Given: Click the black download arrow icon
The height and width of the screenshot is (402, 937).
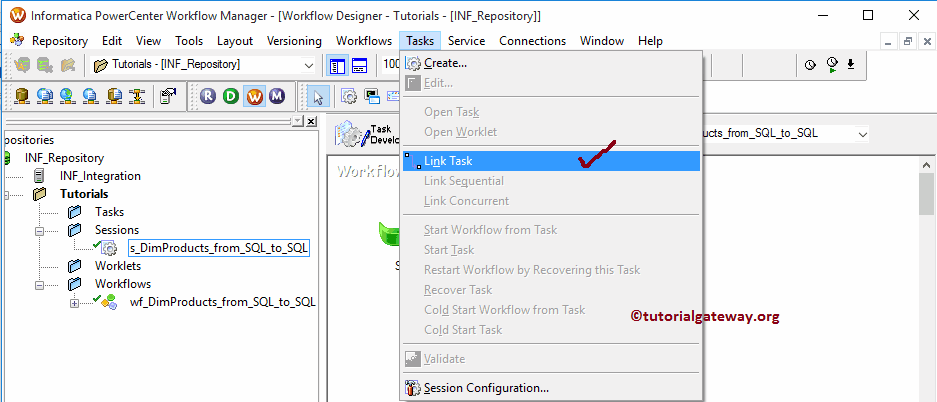Looking at the screenshot, I should (851, 64).
